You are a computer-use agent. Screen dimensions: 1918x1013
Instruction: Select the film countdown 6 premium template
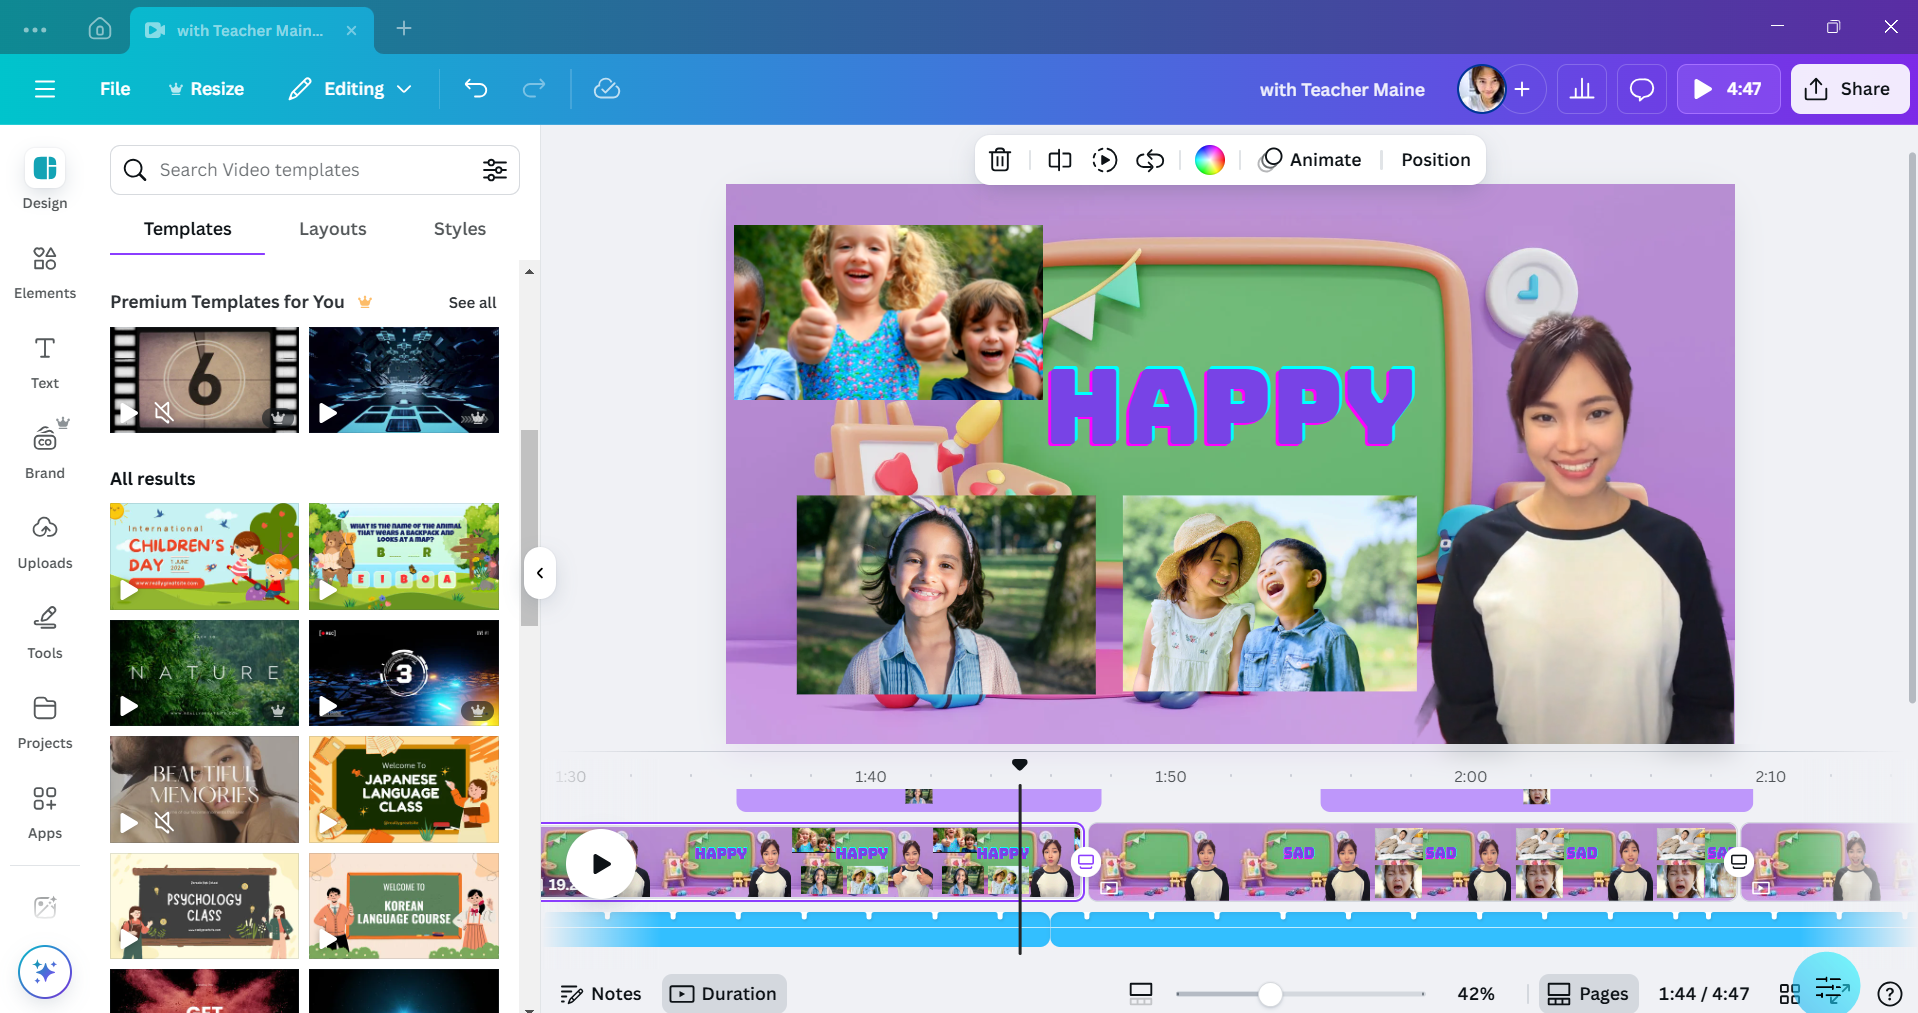pos(204,380)
